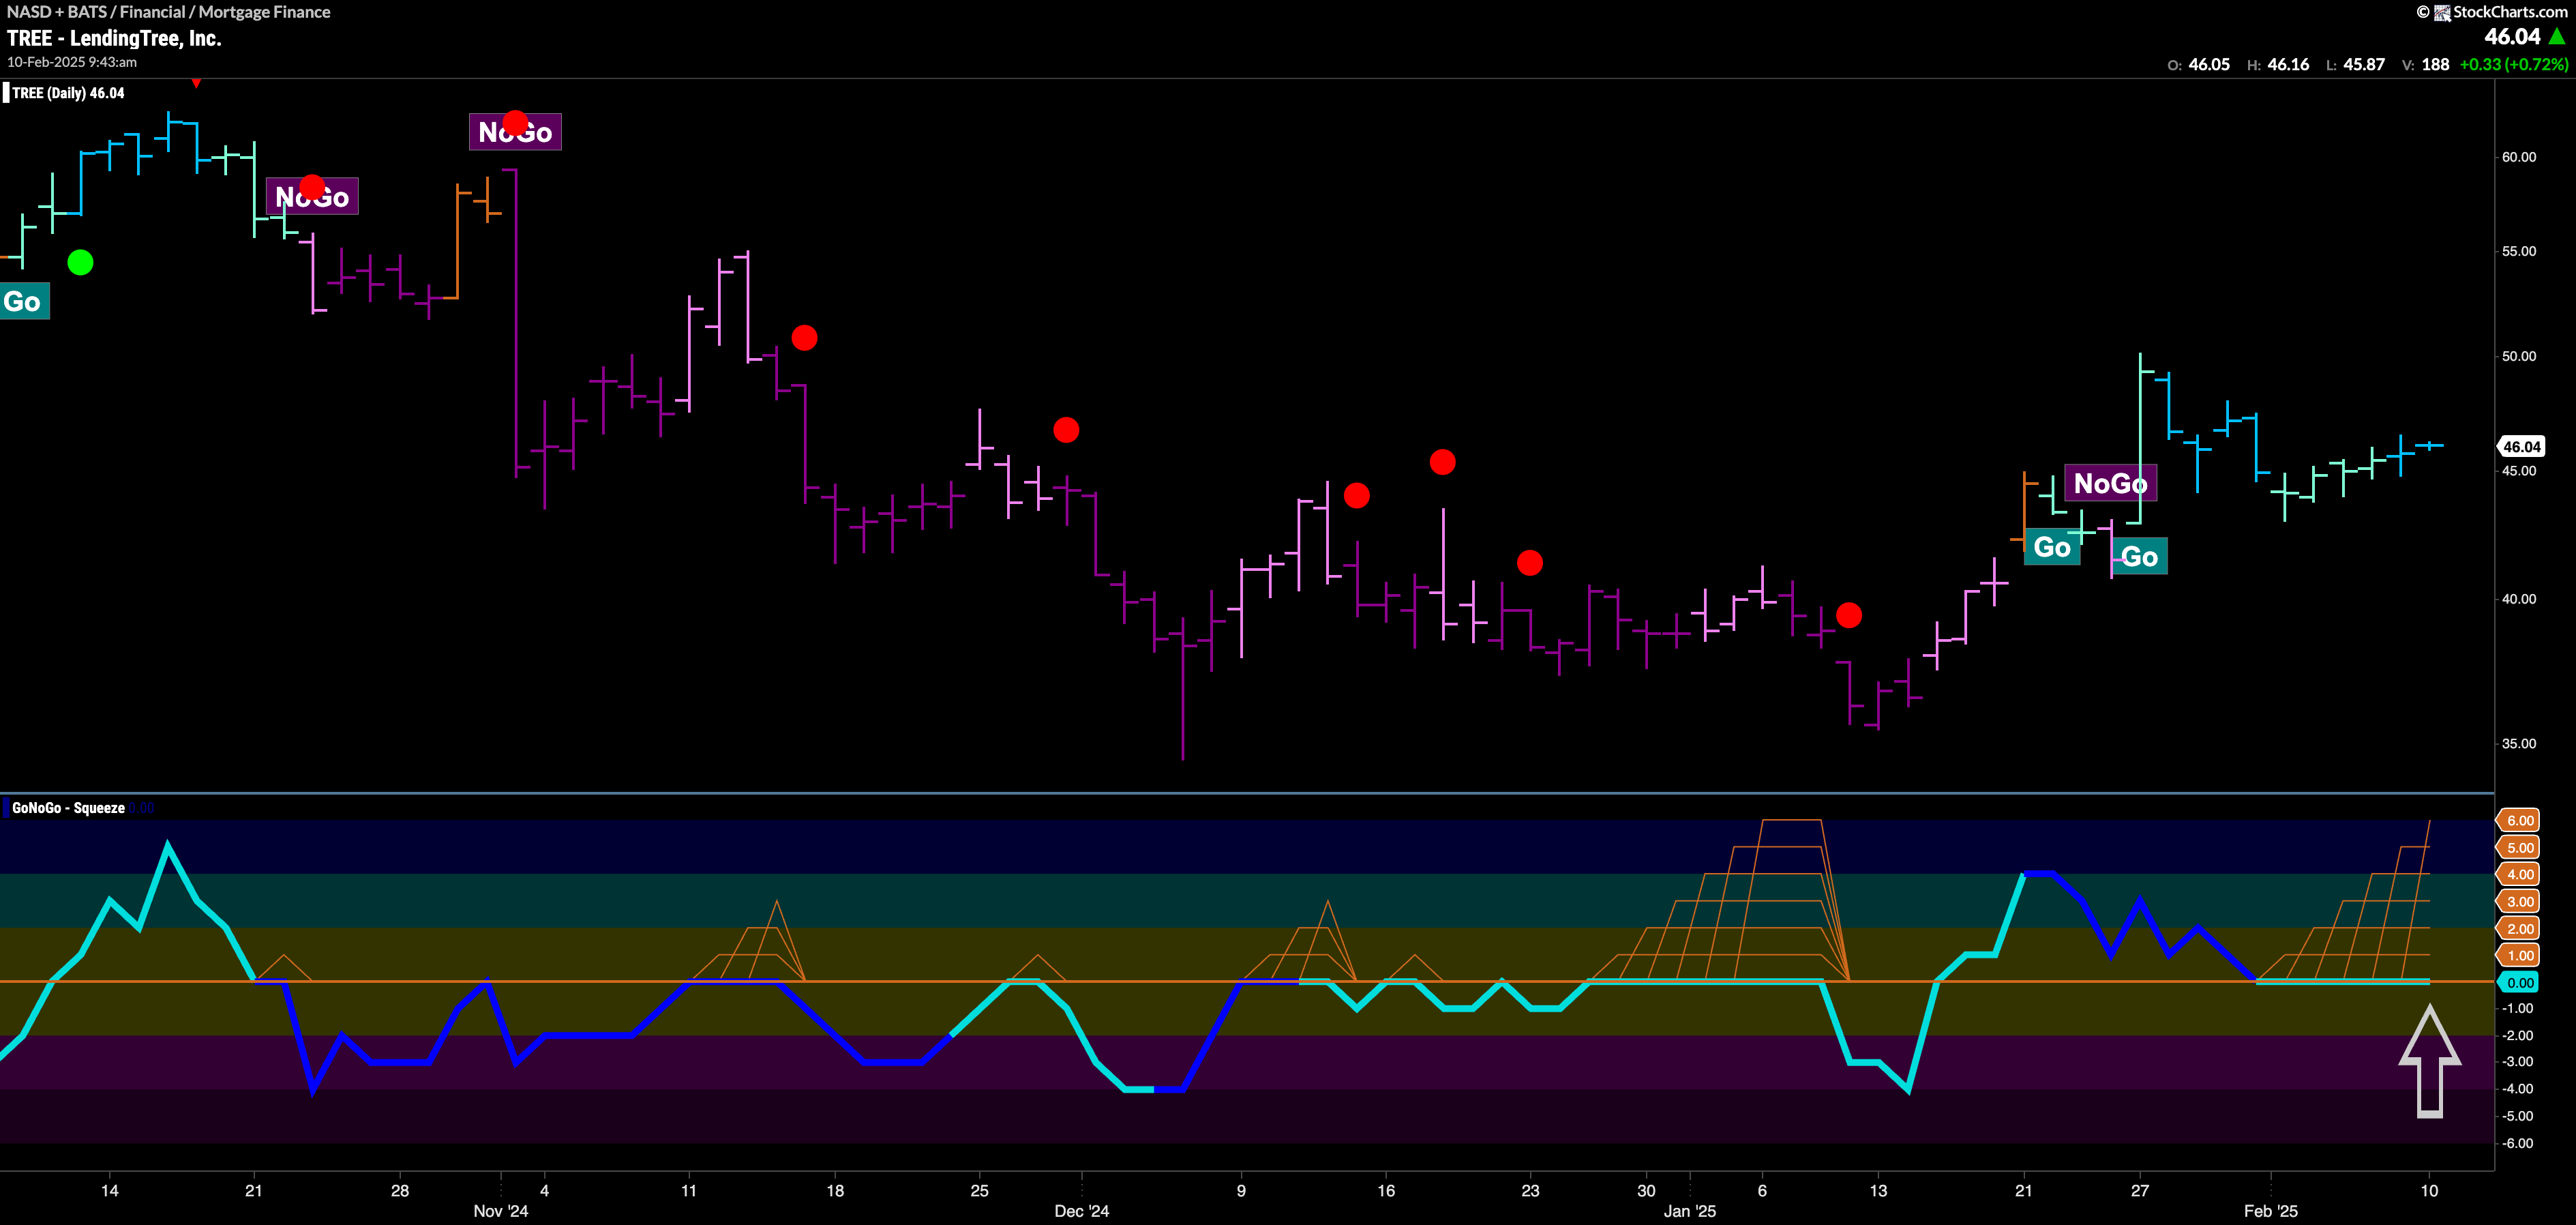Click the green up-triangle beside 46.04 price
This screenshot has width=2576, height=1225.
2557,37
